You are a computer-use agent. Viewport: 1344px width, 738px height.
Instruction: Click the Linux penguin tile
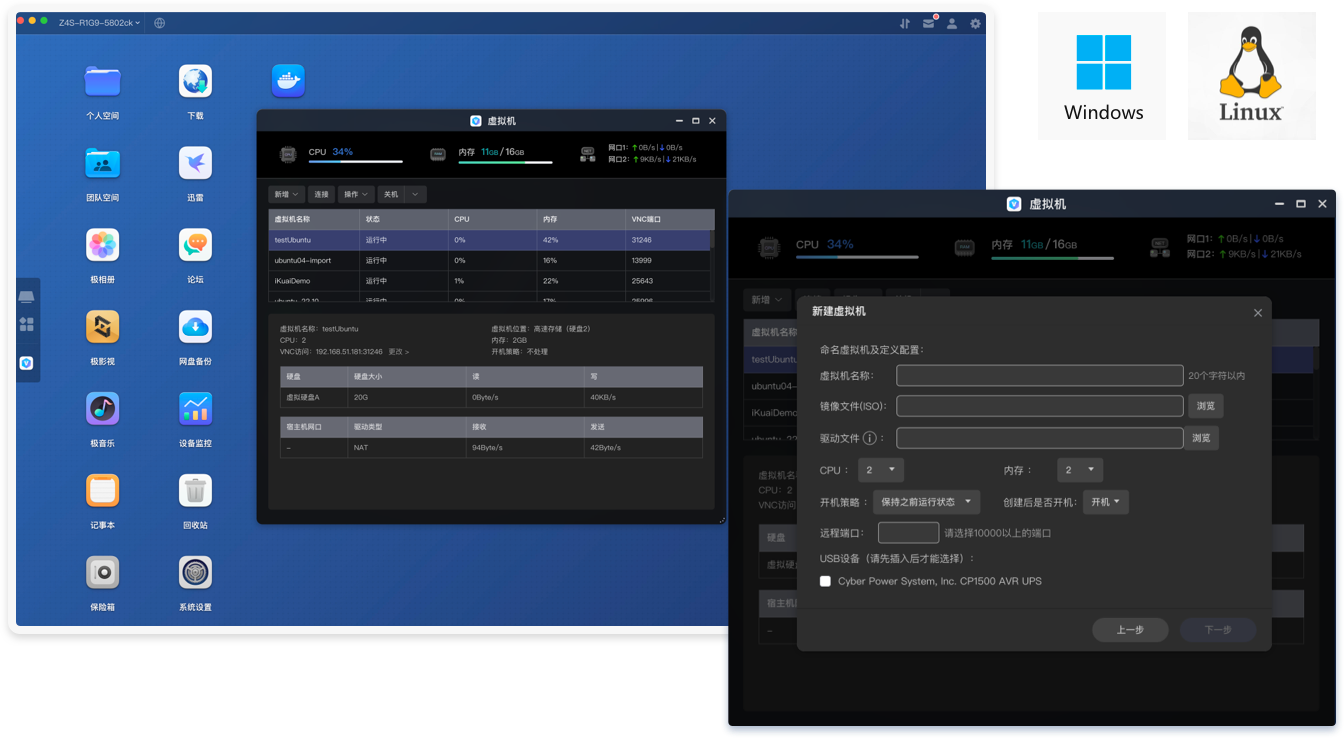click(1251, 76)
